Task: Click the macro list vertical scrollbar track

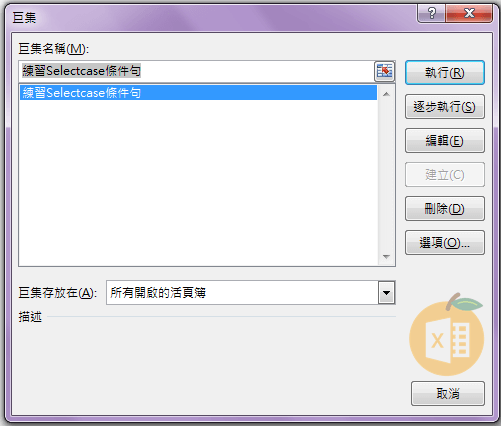Action: [386, 175]
